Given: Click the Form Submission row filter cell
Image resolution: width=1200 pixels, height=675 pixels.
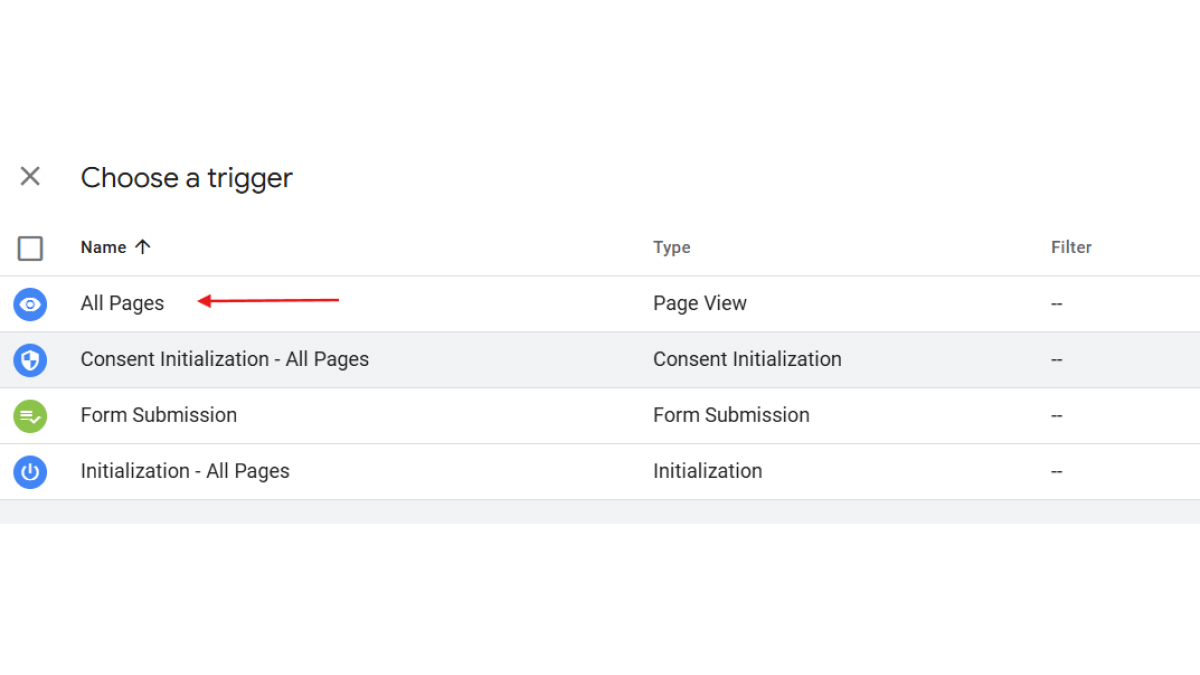Looking at the screenshot, I should 1056,416.
